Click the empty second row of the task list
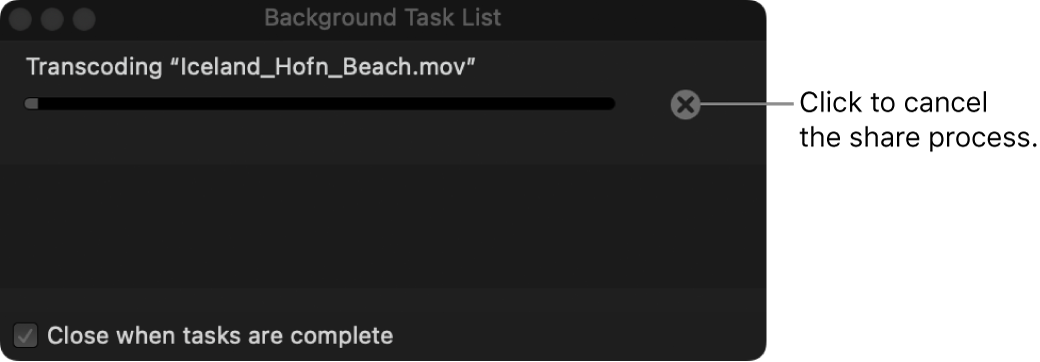Image resolution: width=1040 pixels, height=362 pixels. click(383, 226)
